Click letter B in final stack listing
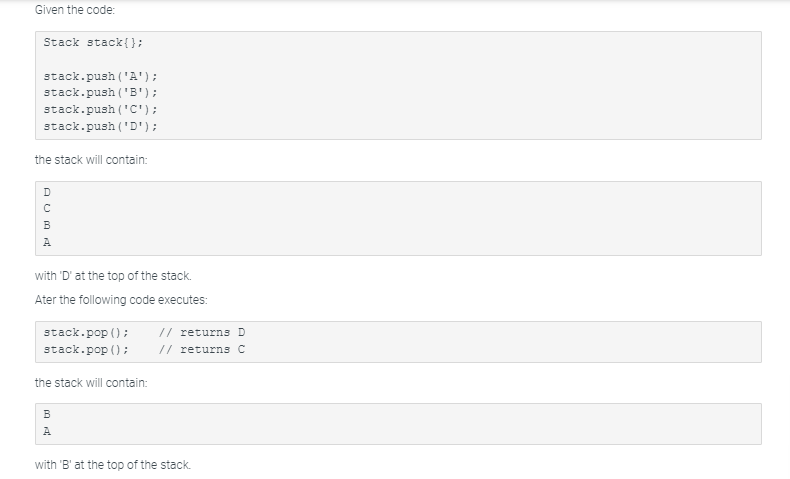The height and width of the screenshot is (479, 790). point(46,413)
